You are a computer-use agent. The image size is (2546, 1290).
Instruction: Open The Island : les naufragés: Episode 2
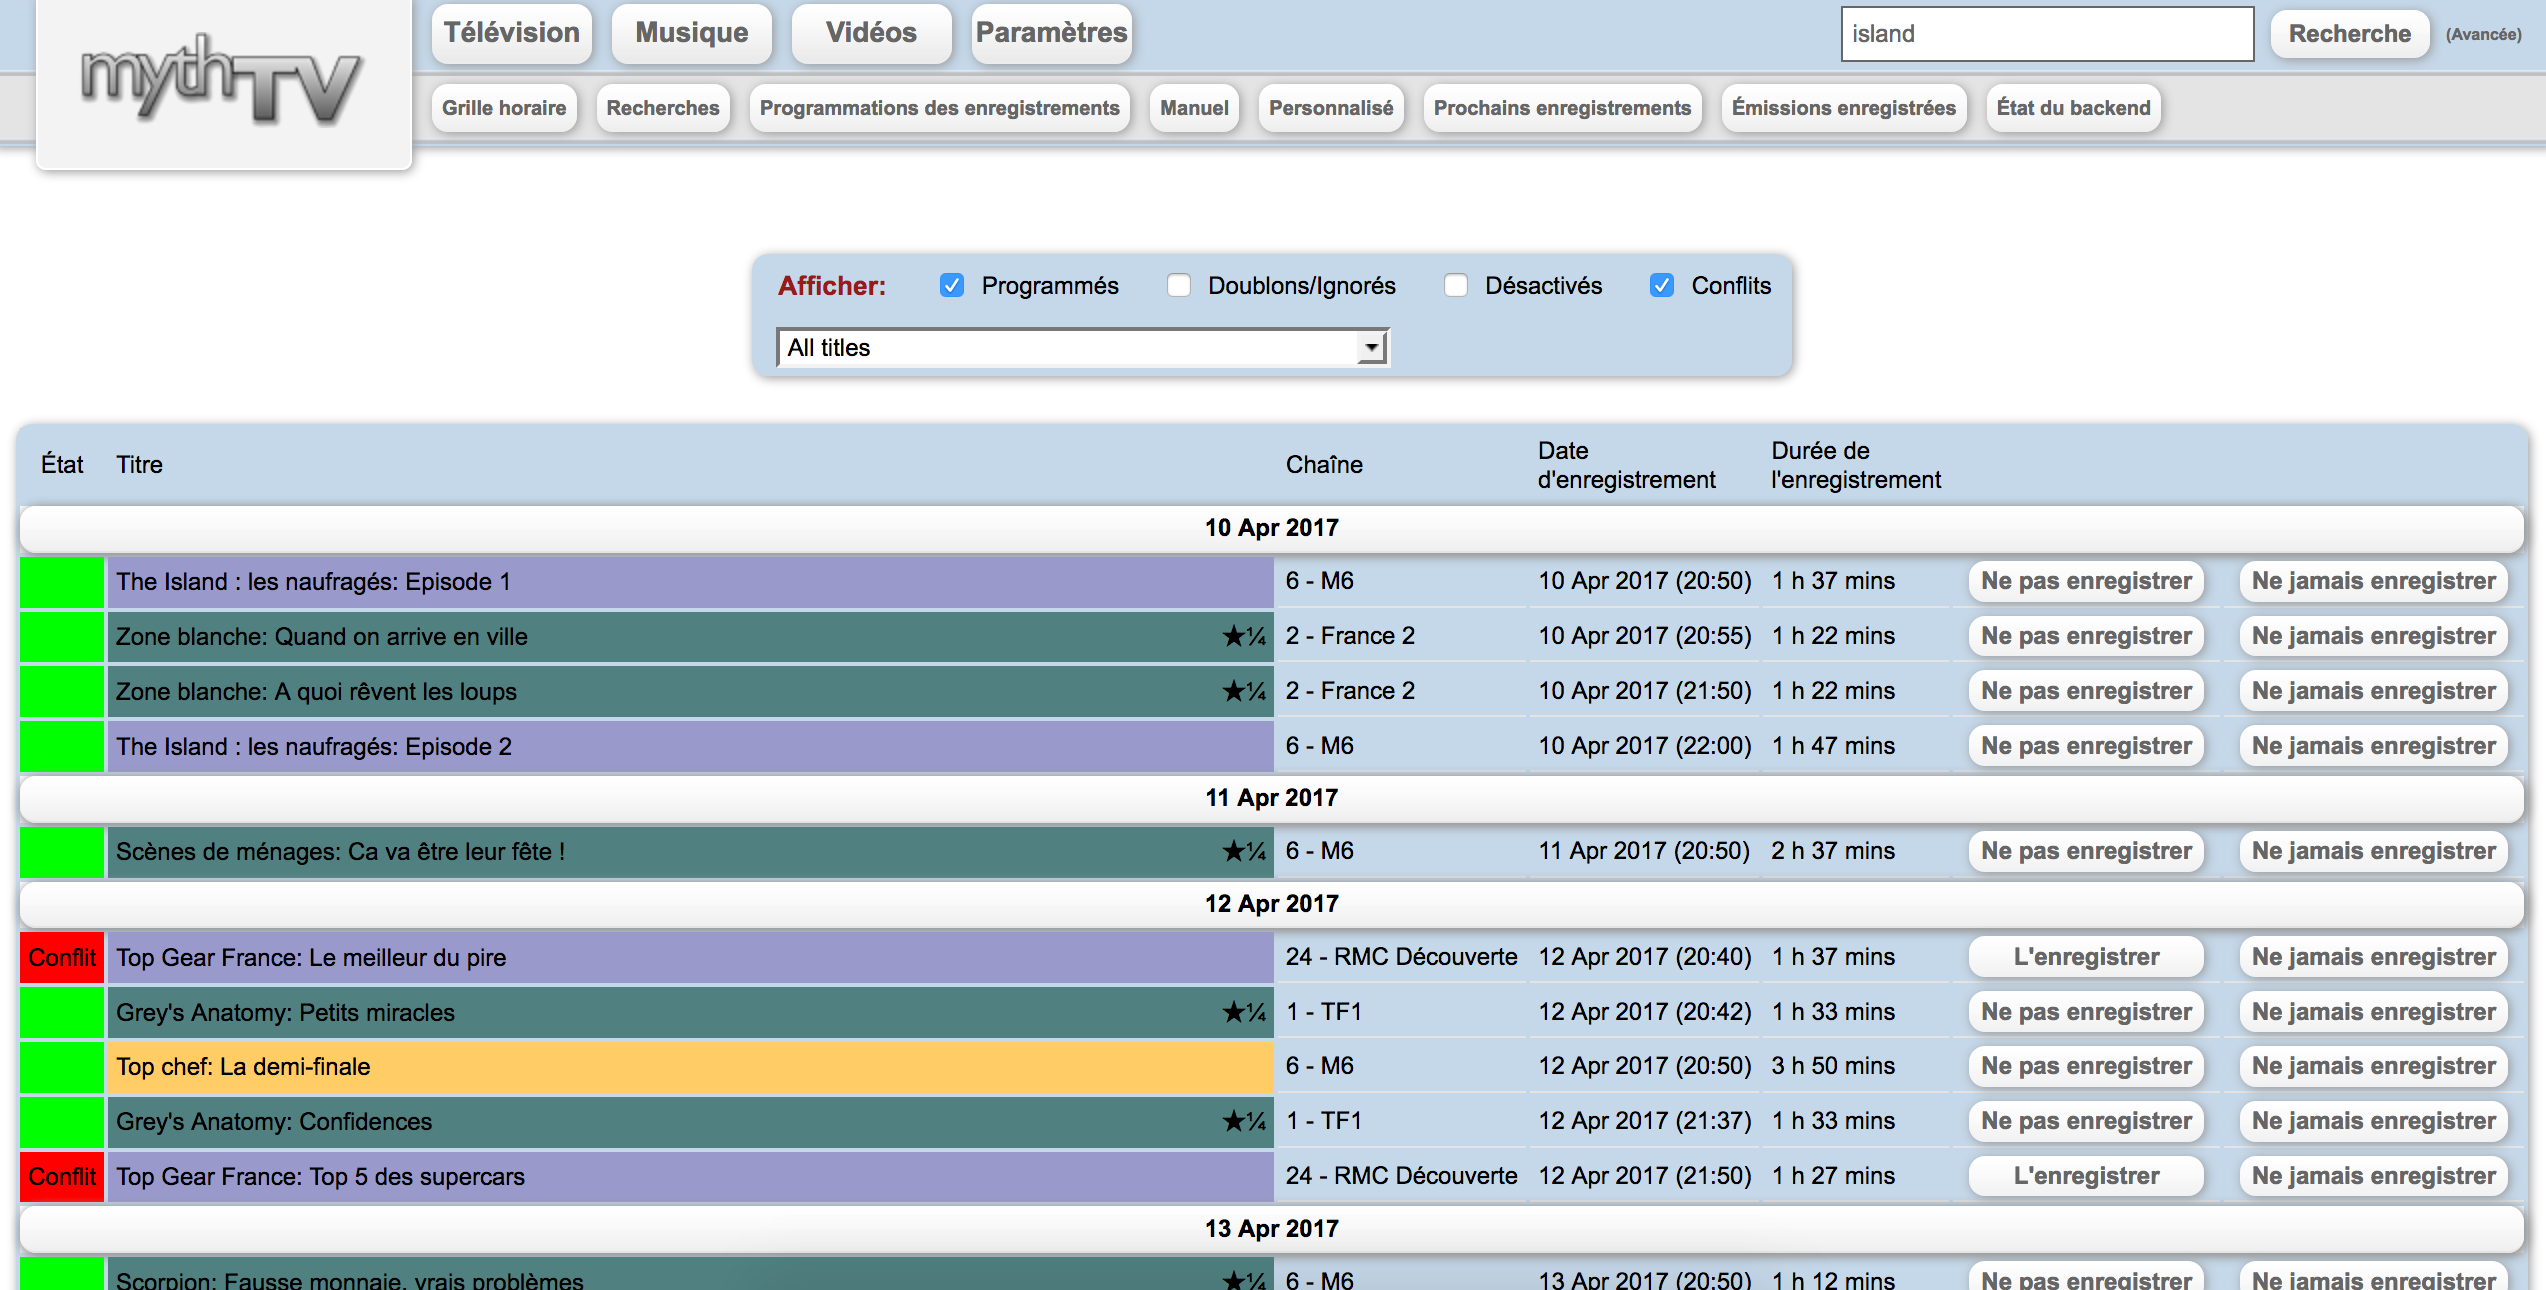tap(314, 747)
